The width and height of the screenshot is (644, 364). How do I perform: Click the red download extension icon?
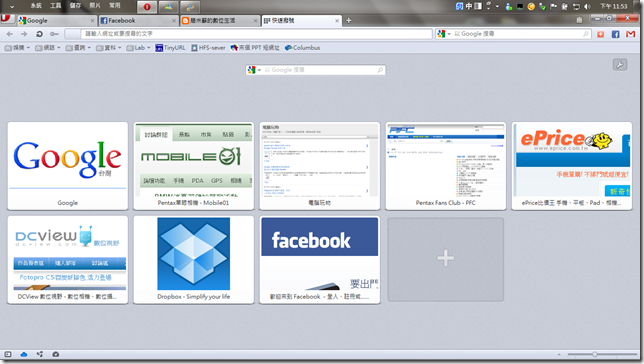coord(600,34)
